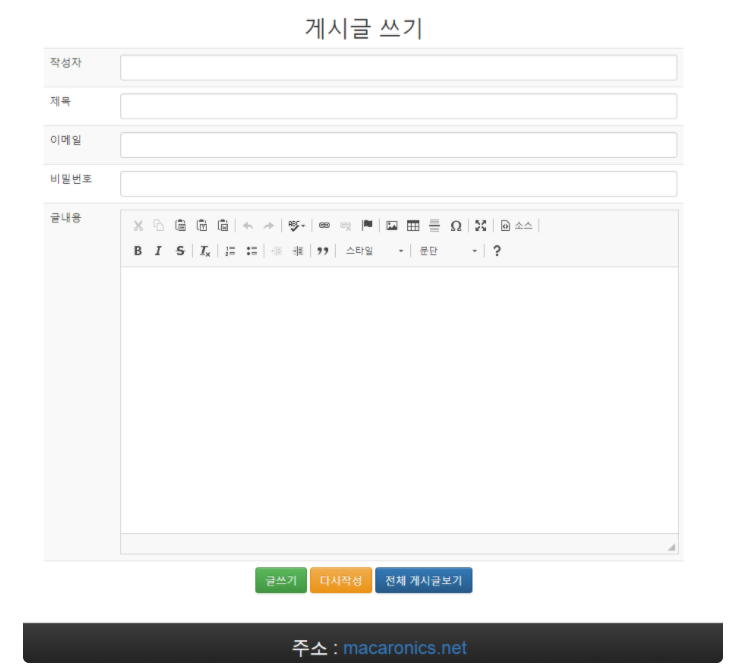Click the 이메일 email input field
730x671 pixels.
399,145
